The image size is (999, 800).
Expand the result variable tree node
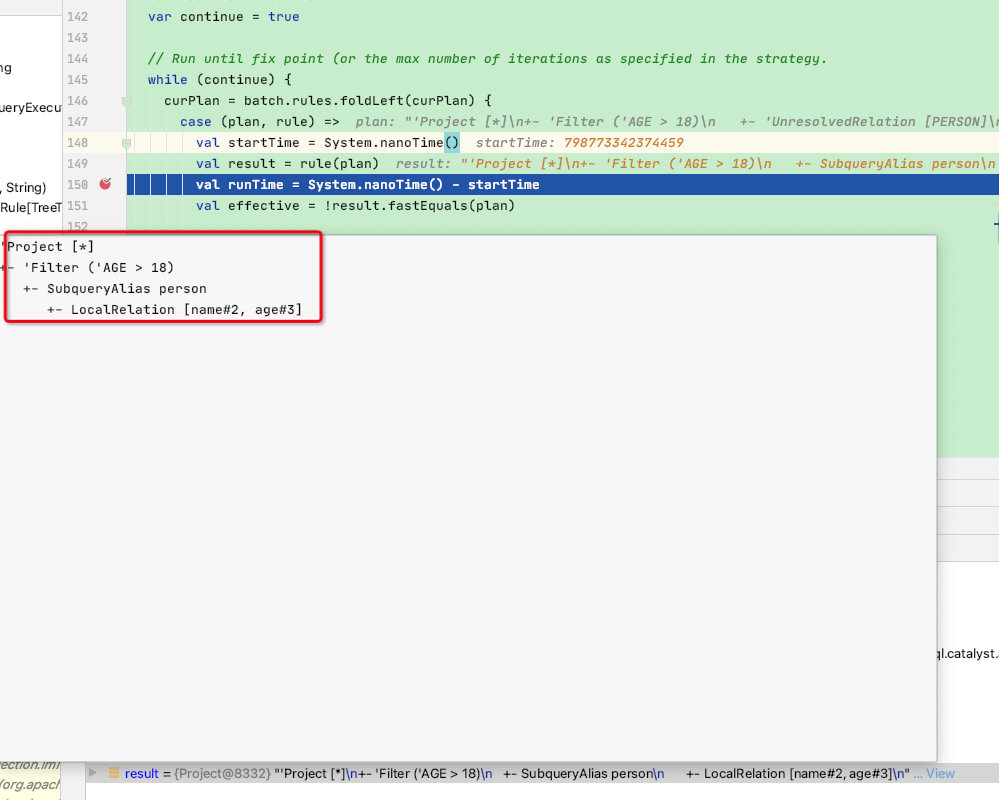[x=93, y=773]
